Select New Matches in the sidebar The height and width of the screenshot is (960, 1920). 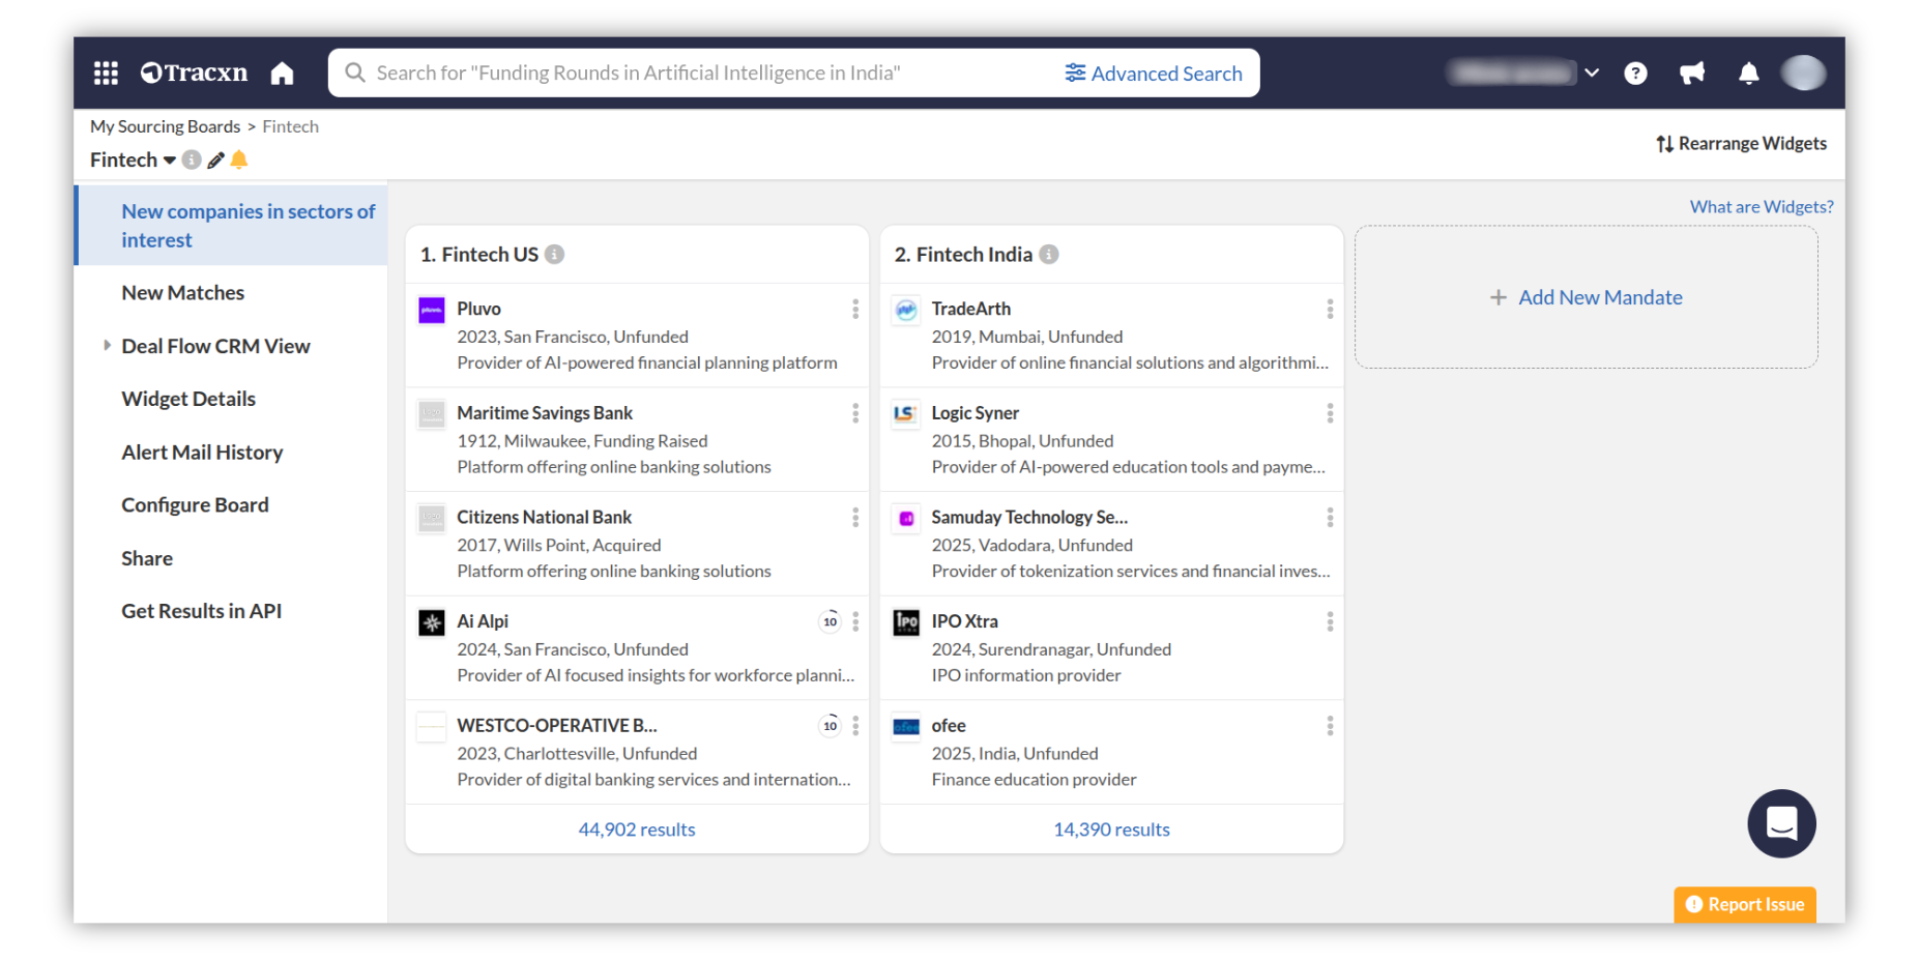(x=183, y=293)
